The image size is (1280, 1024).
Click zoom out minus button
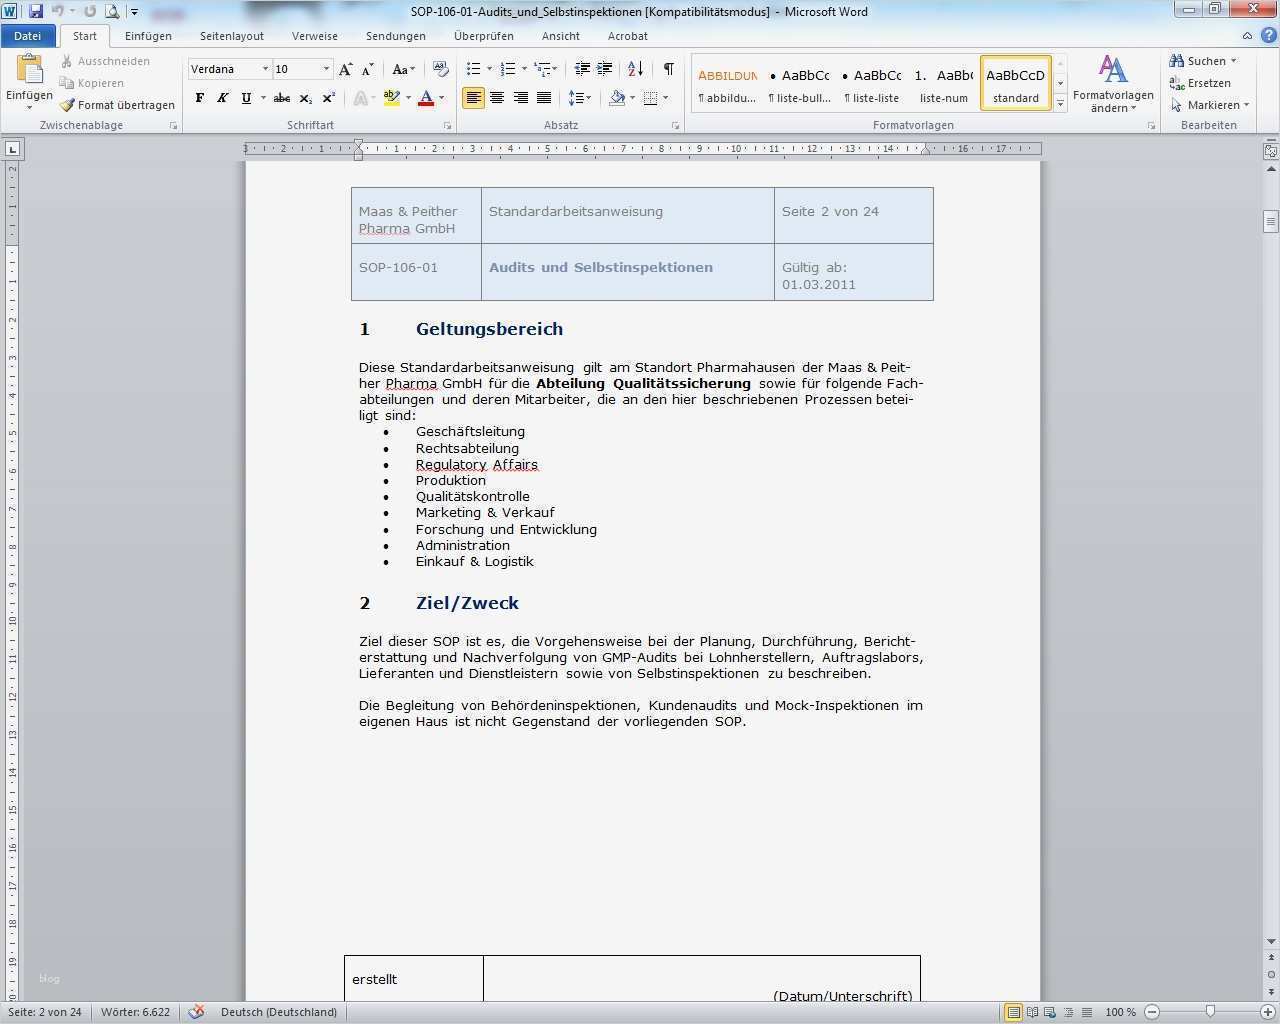click(x=1152, y=1012)
